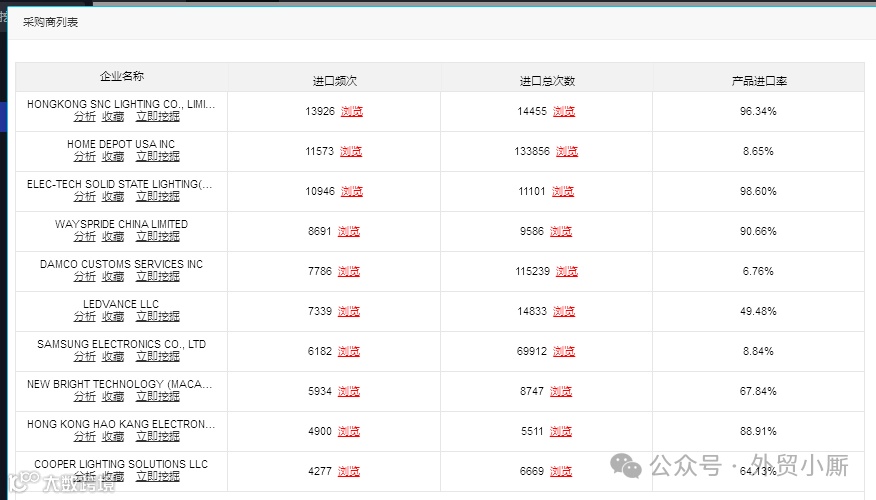Click 收藏 under HOME DEPOT USA INC

pos(113,156)
